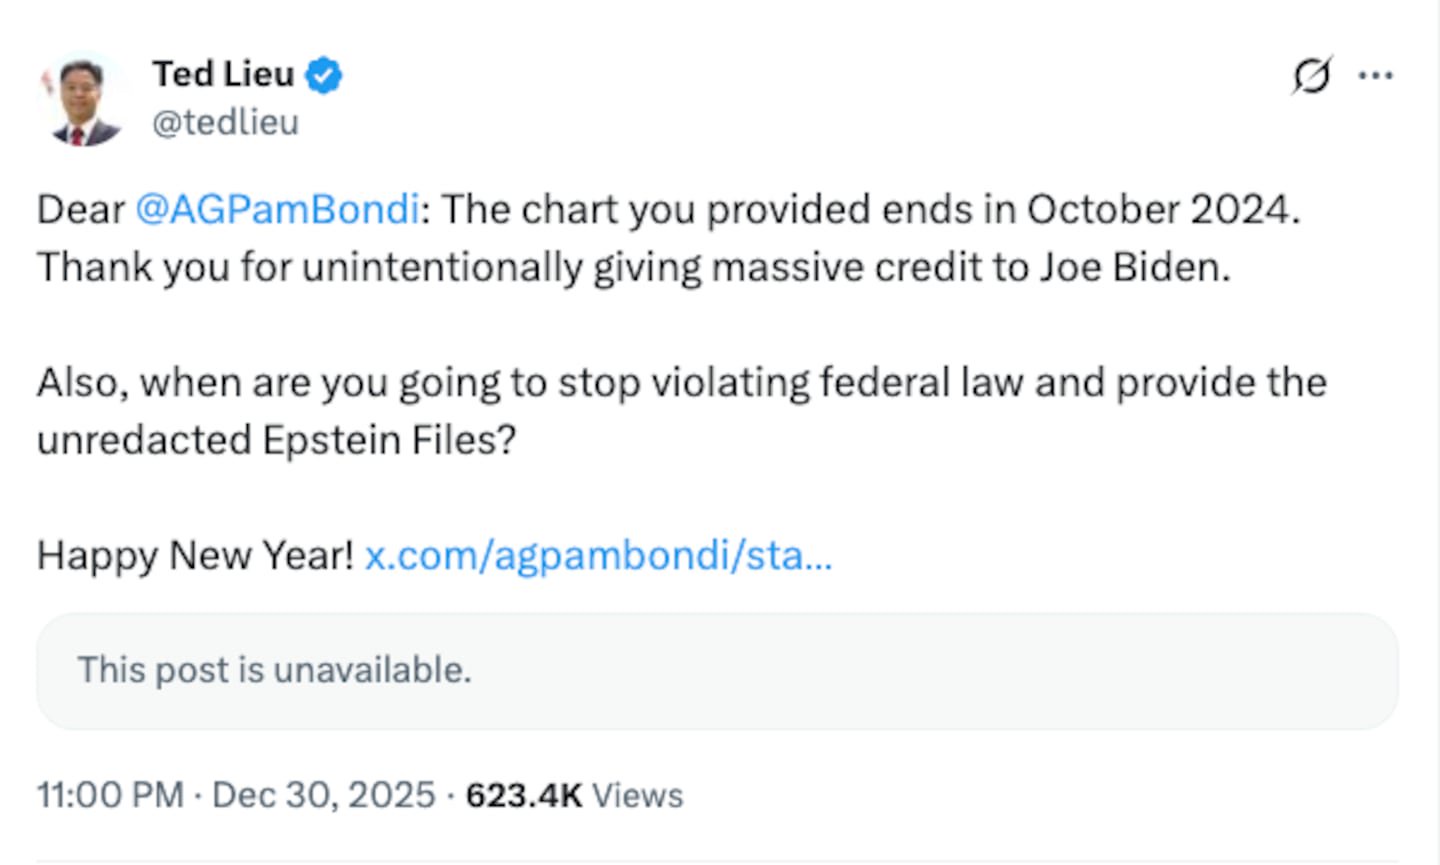
Task: Click the 'unredacted Epstein Files?' line
Action: tap(276, 440)
